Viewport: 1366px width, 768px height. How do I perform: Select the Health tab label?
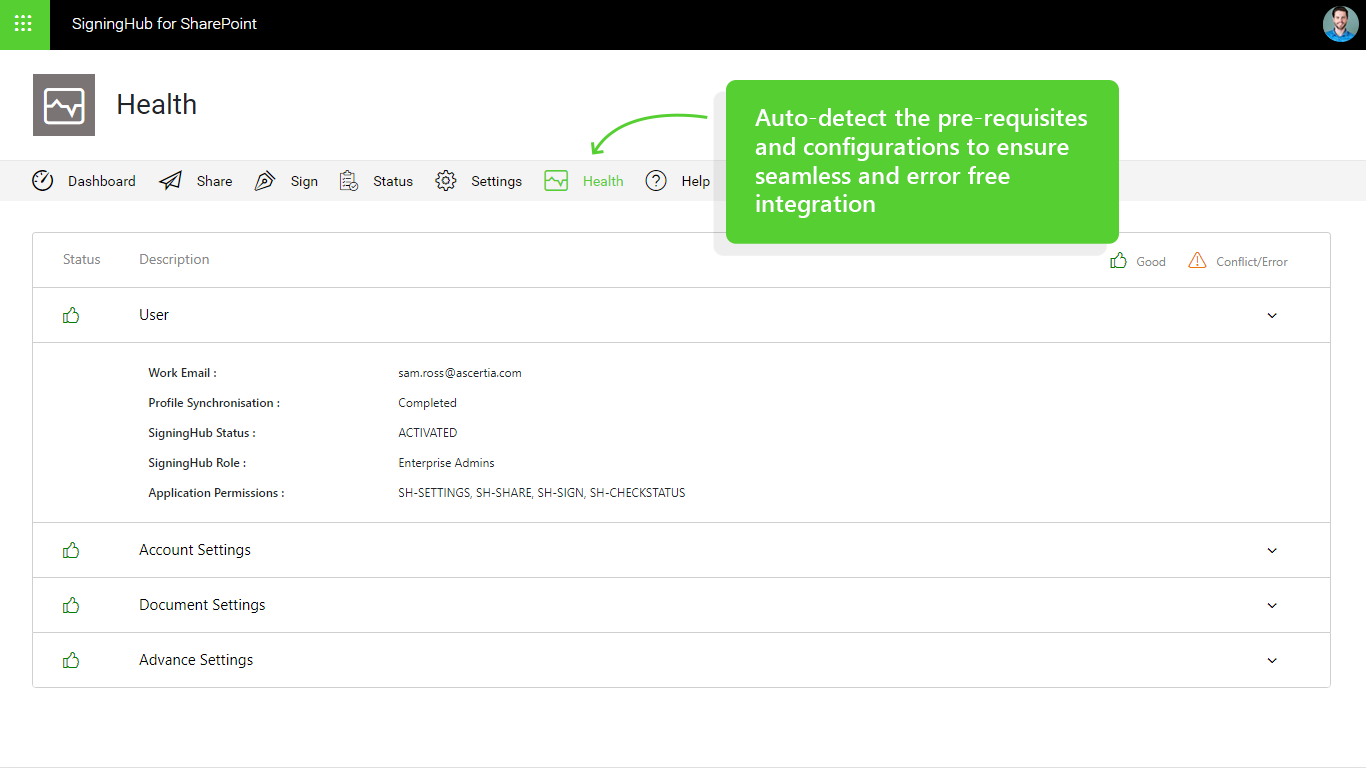(603, 181)
